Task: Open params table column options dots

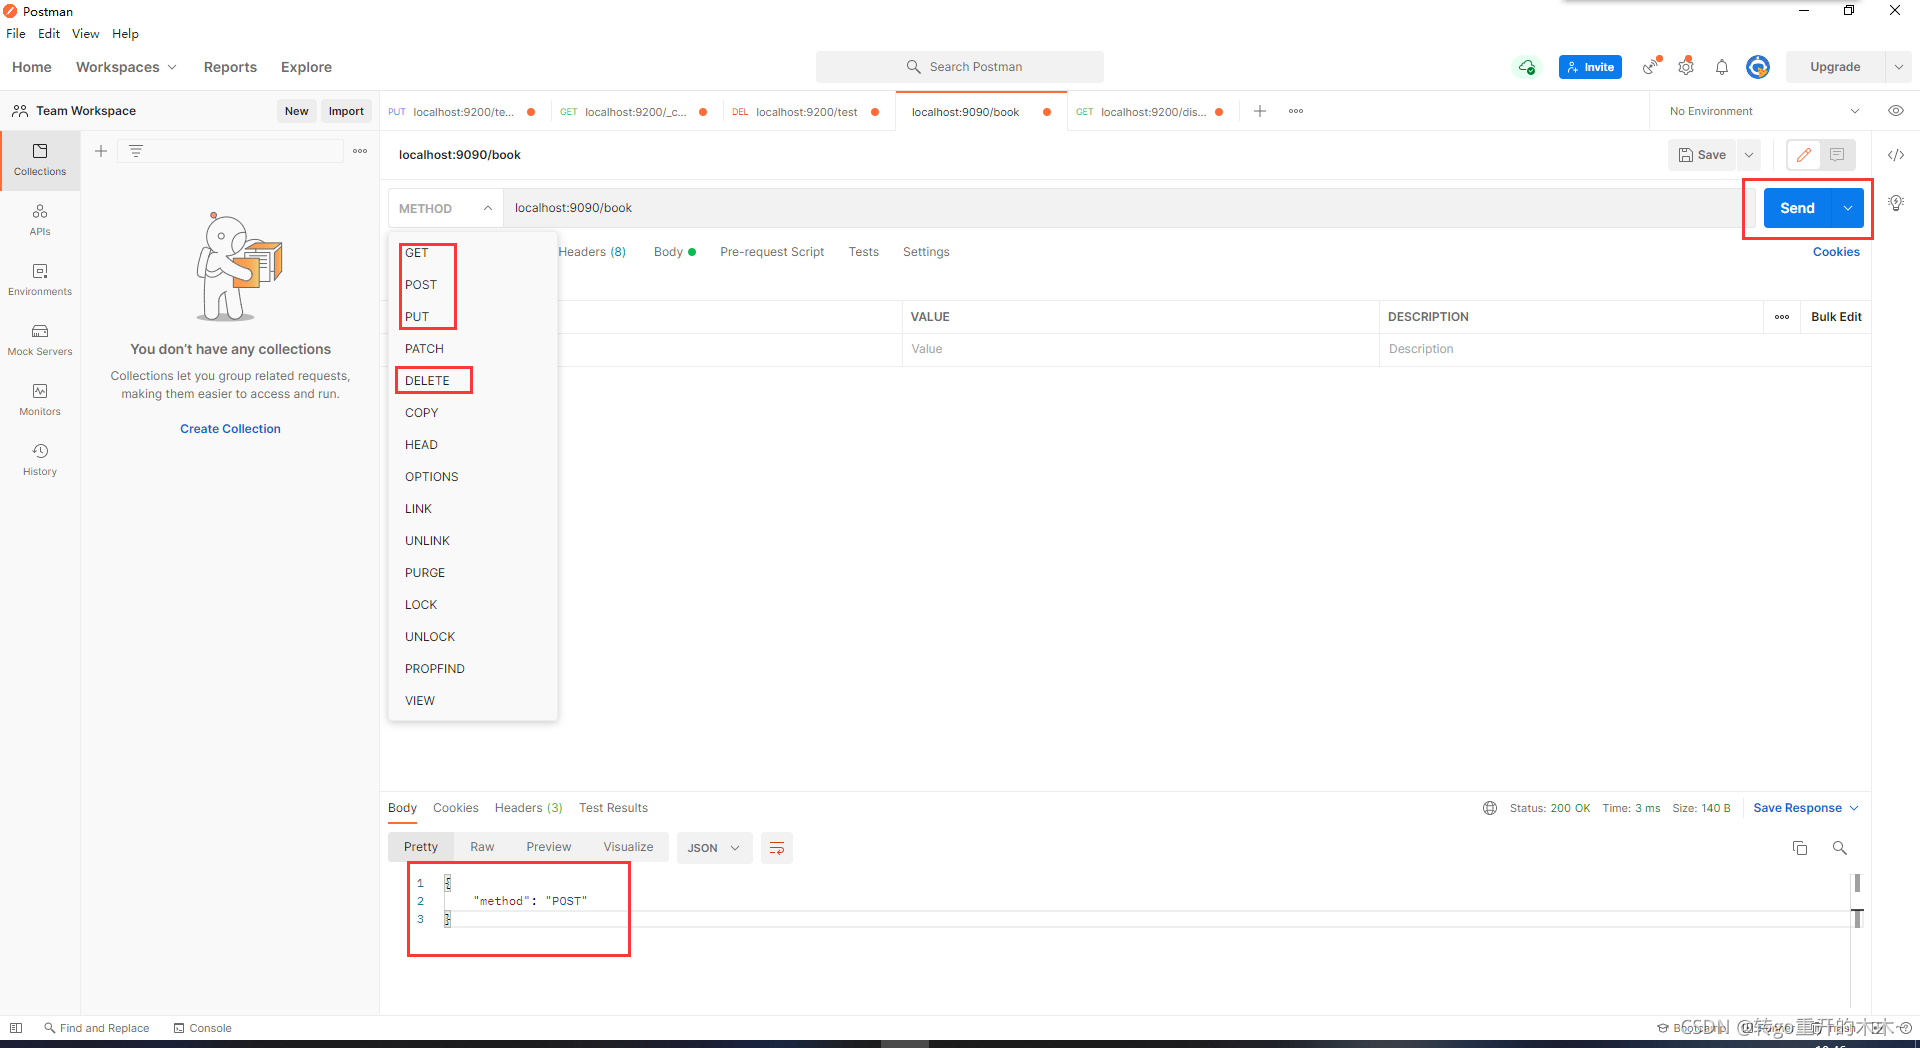Action: click(1782, 317)
